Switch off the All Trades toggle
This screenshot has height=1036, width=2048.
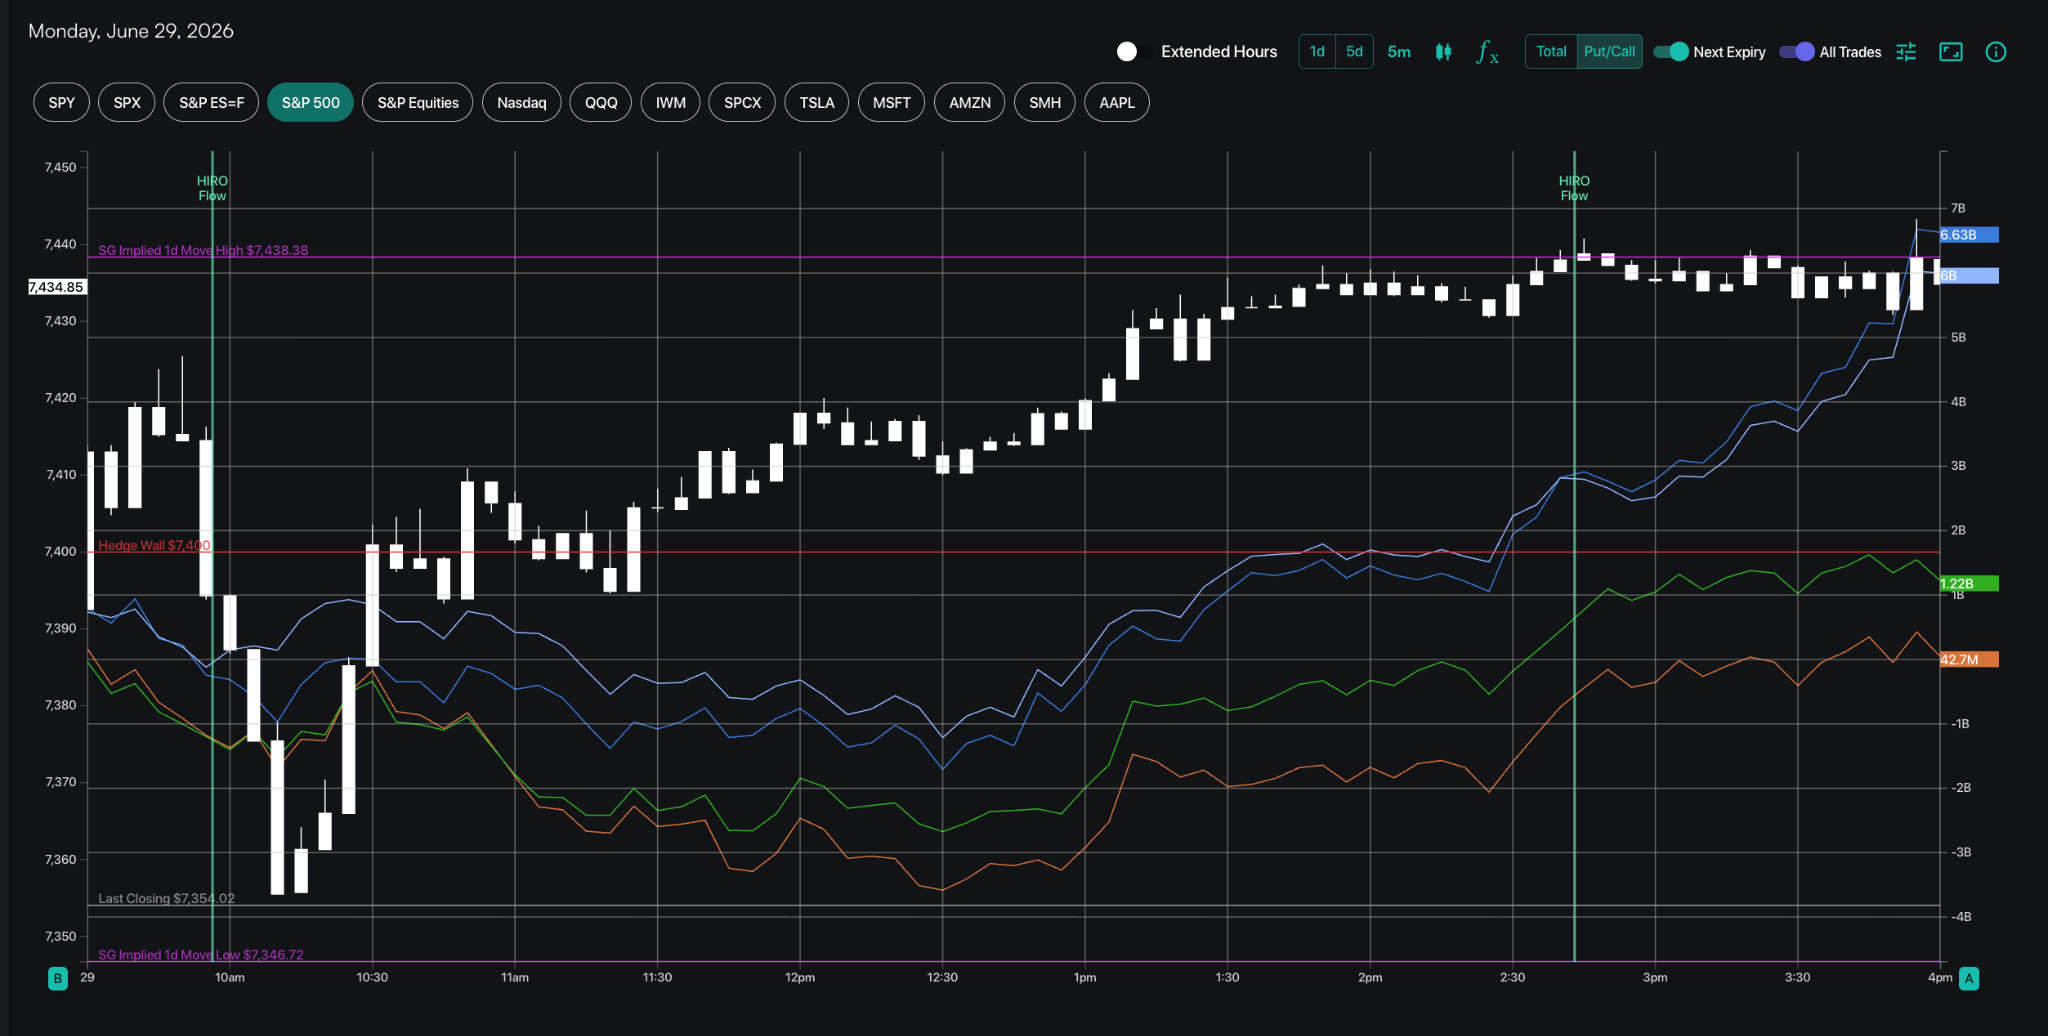point(1797,52)
